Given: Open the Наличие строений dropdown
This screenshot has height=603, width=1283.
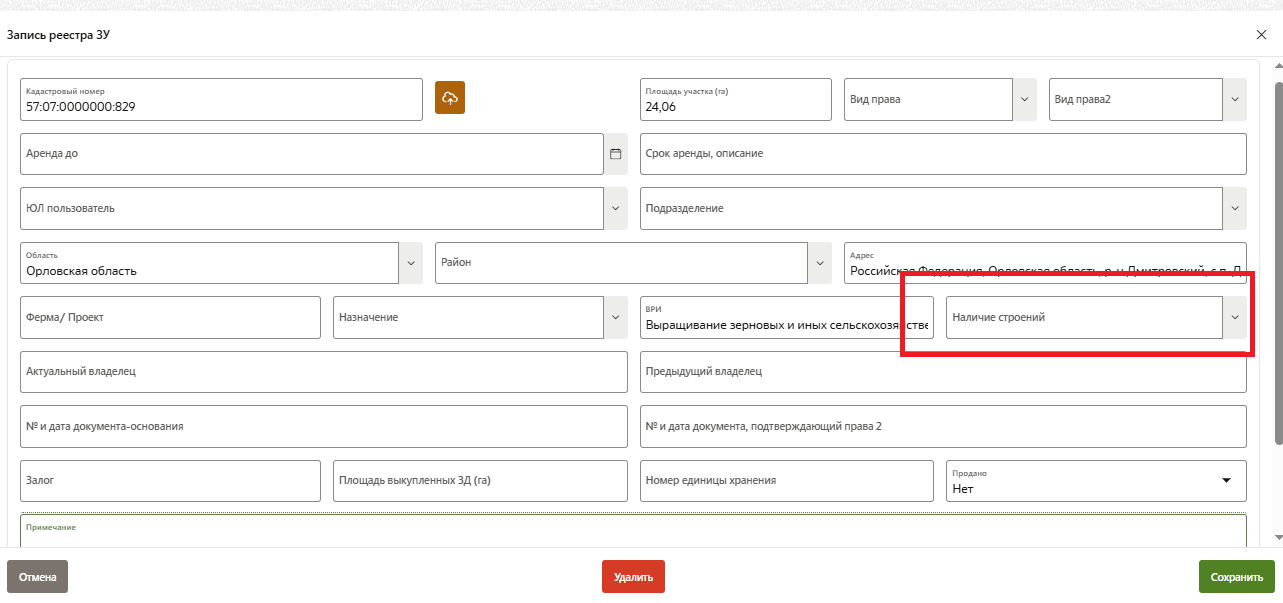Looking at the screenshot, I should click(1235, 317).
